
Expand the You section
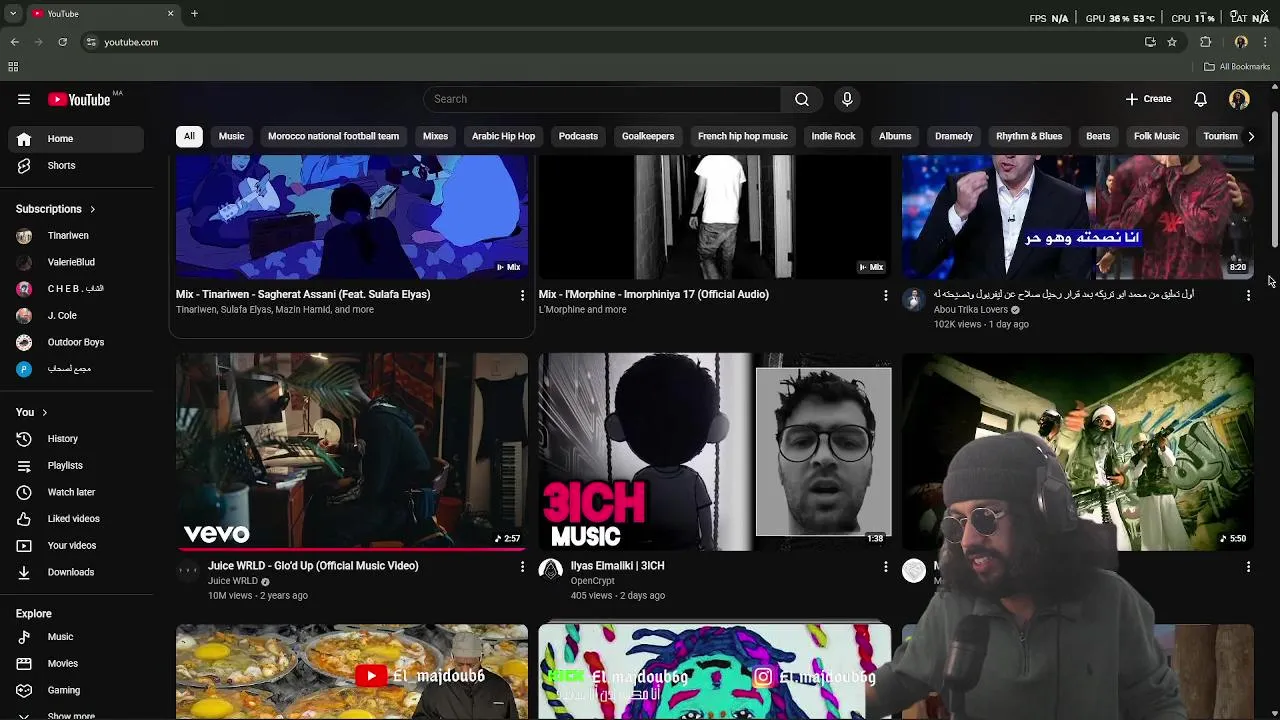tap(31, 412)
